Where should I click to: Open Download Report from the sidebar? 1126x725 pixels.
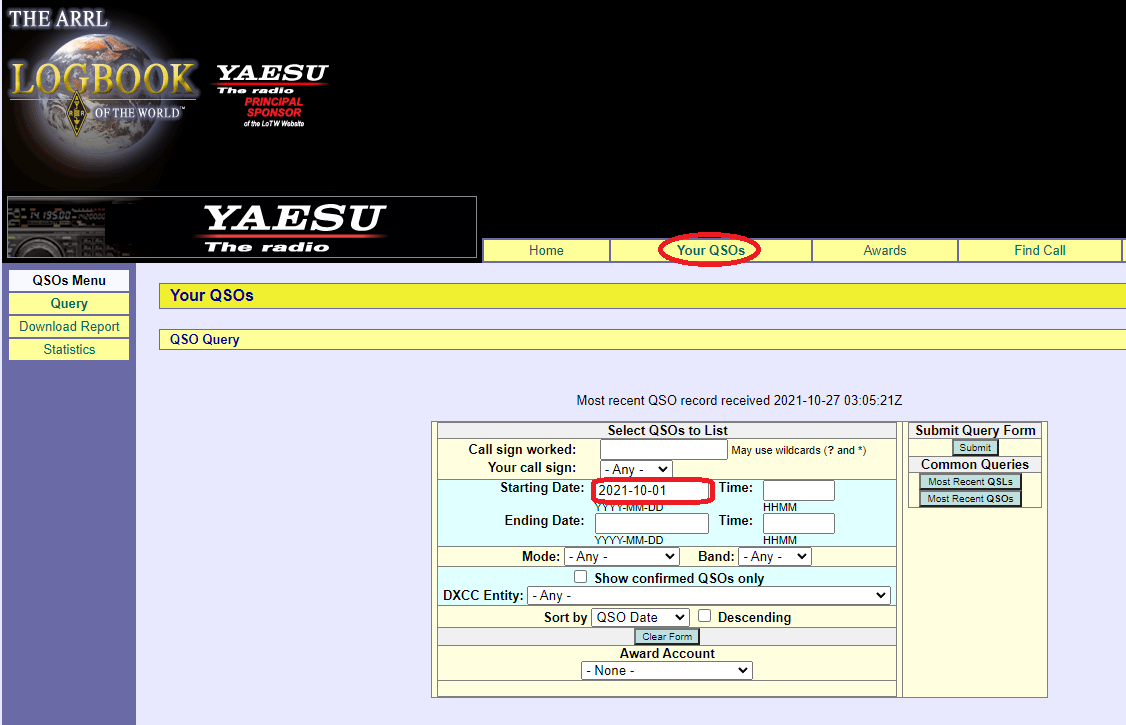pyautogui.click(x=69, y=327)
